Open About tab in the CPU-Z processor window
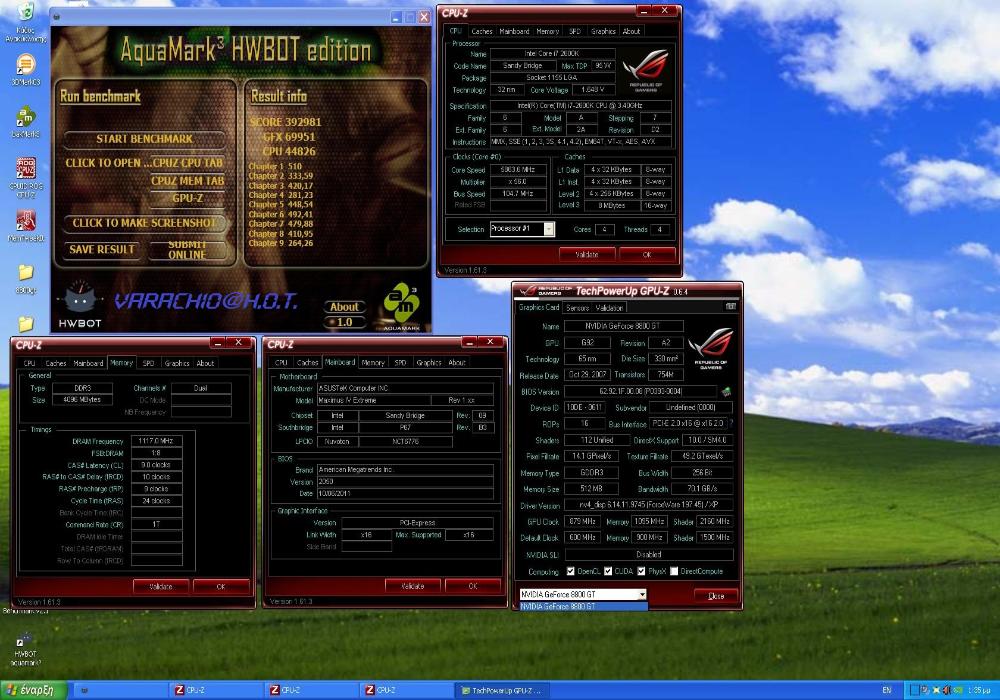1000x700 pixels. tap(631, 31)
